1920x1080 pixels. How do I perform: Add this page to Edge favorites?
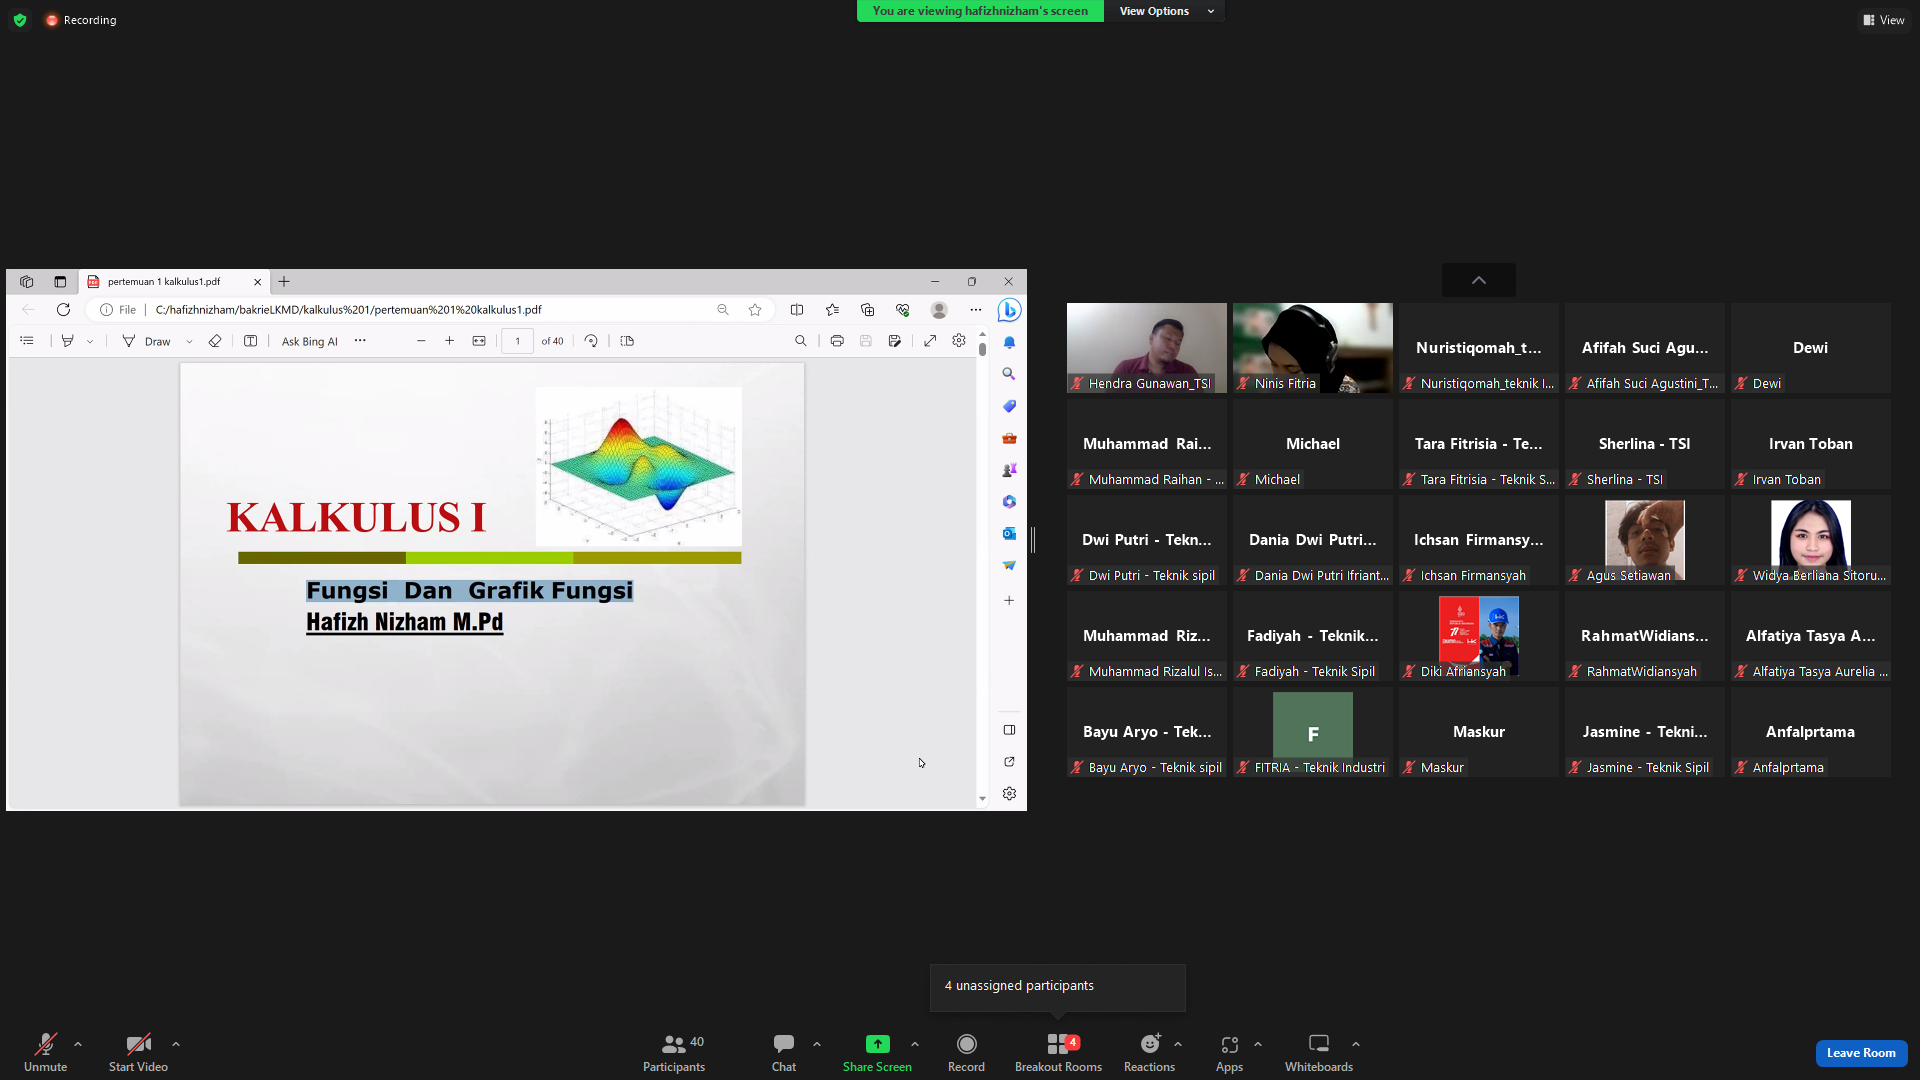coord(755,310)
